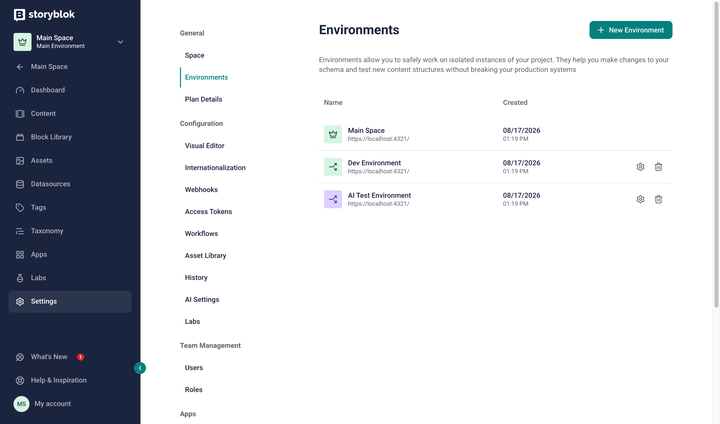The image size is (720, 424).
Task: Click the Datasources label
Action: [51, 184]
